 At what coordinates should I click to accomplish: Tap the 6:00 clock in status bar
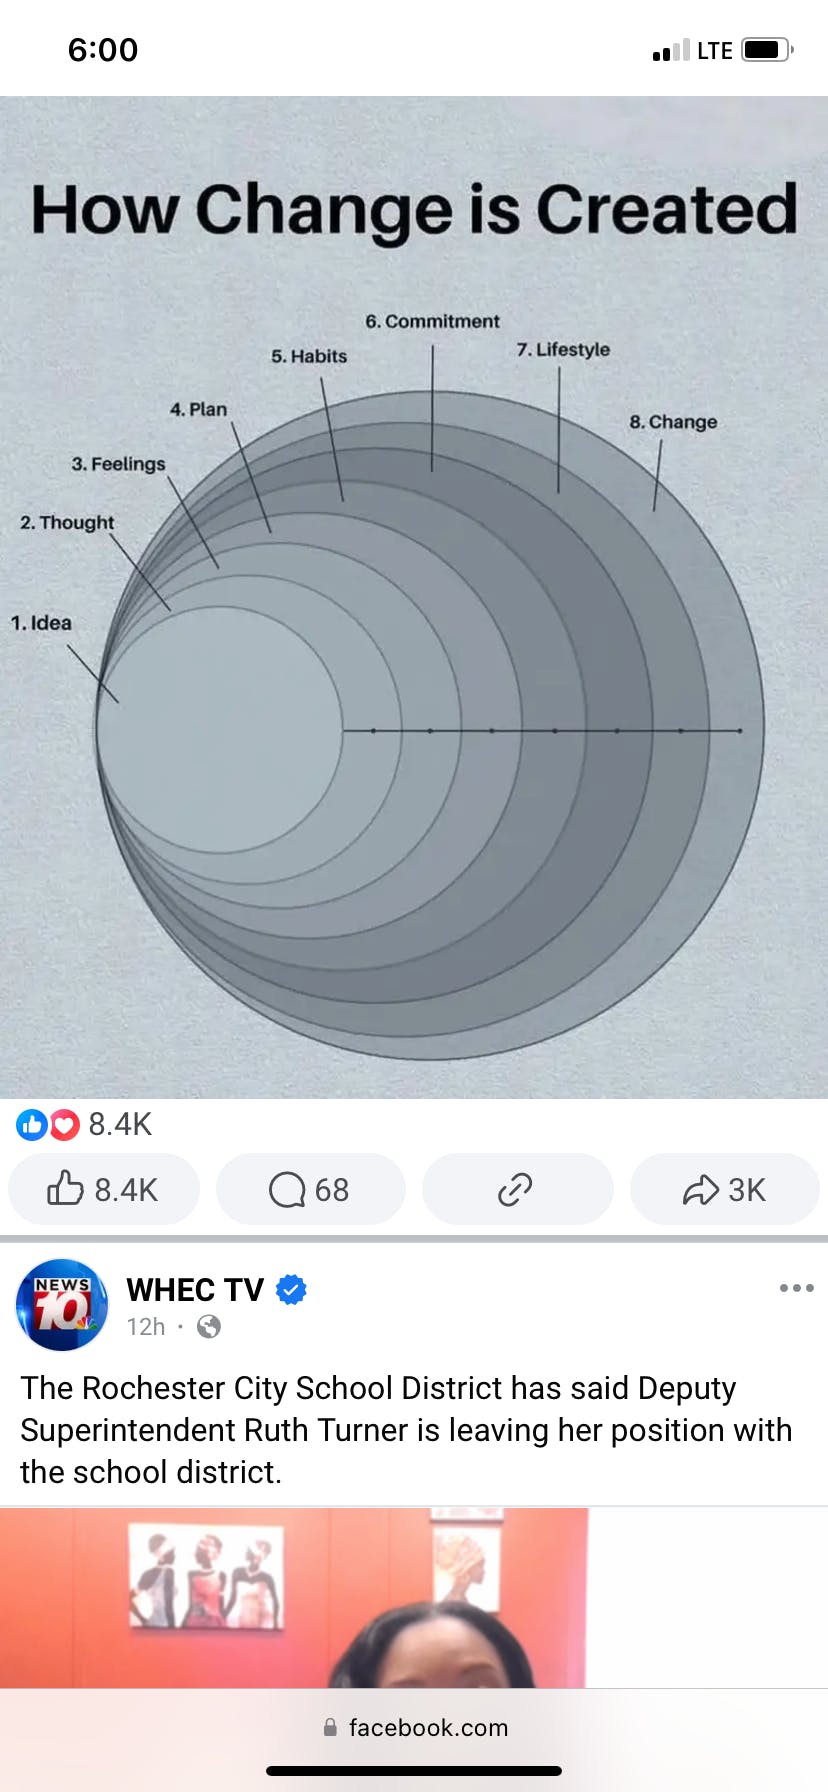coord(103,49)
